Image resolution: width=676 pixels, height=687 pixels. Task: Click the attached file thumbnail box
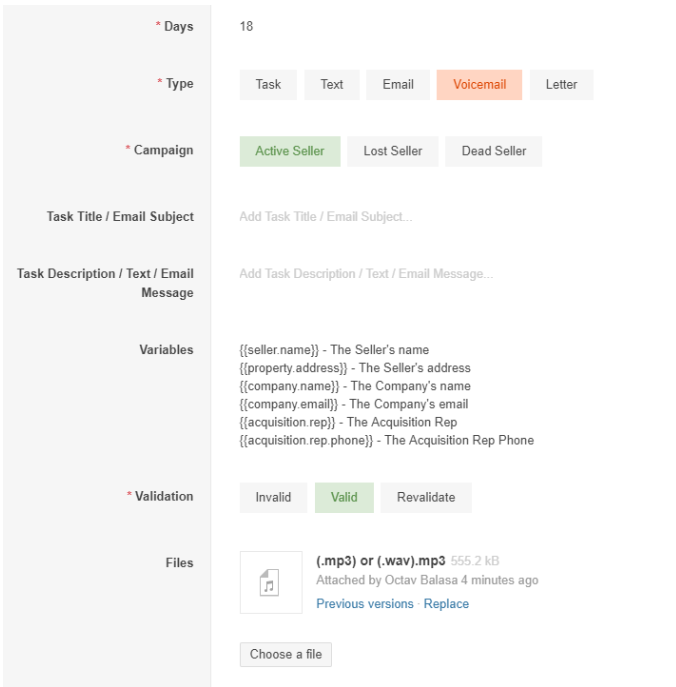tap(271, 582)
